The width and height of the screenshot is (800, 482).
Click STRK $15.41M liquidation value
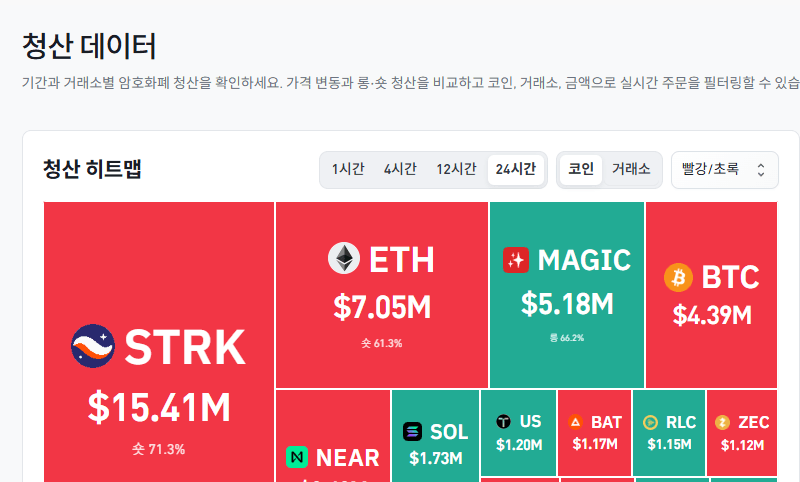pyautogui.click(x=159, y=407)
